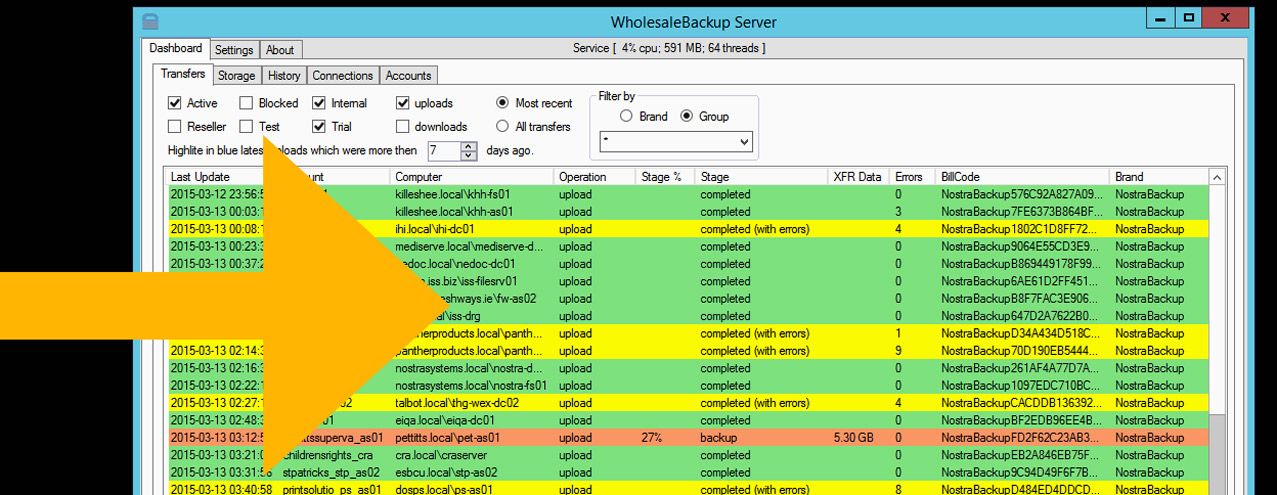This screenshot has width=1277, height=495.
Task: Click BillCode NostraBackup576C92A827A09
Action: click(x=1022, y=194)
